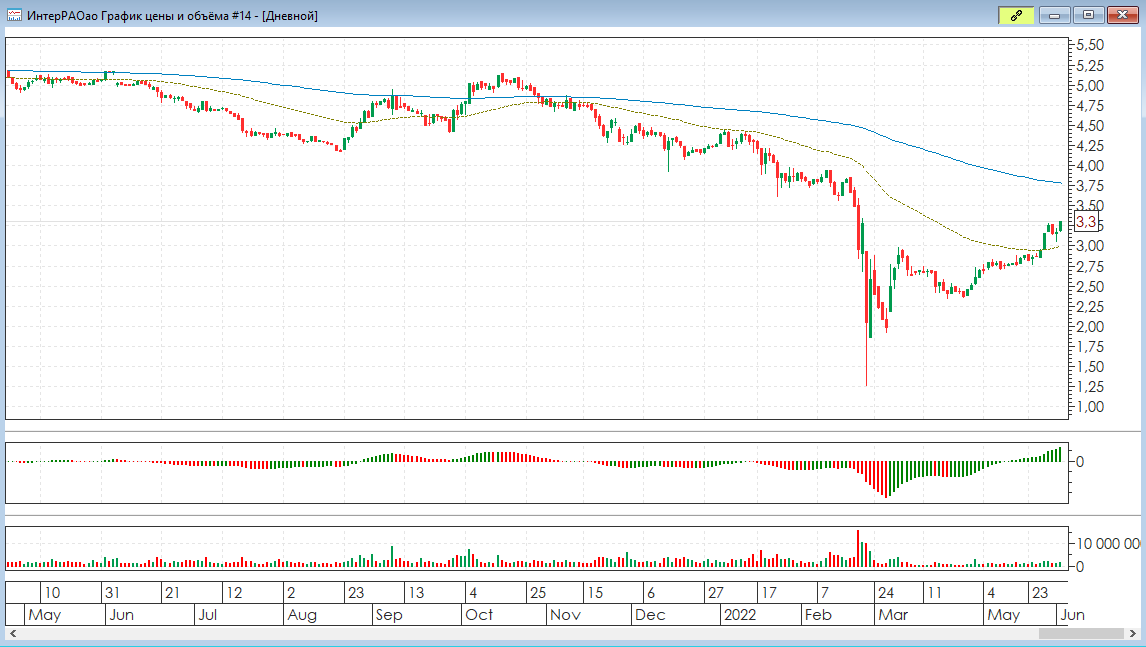The width and height of the screenshot is (1146, 647).
Task: Click the Mar month label
Action: pyautogui.click(x=893, y=615)
